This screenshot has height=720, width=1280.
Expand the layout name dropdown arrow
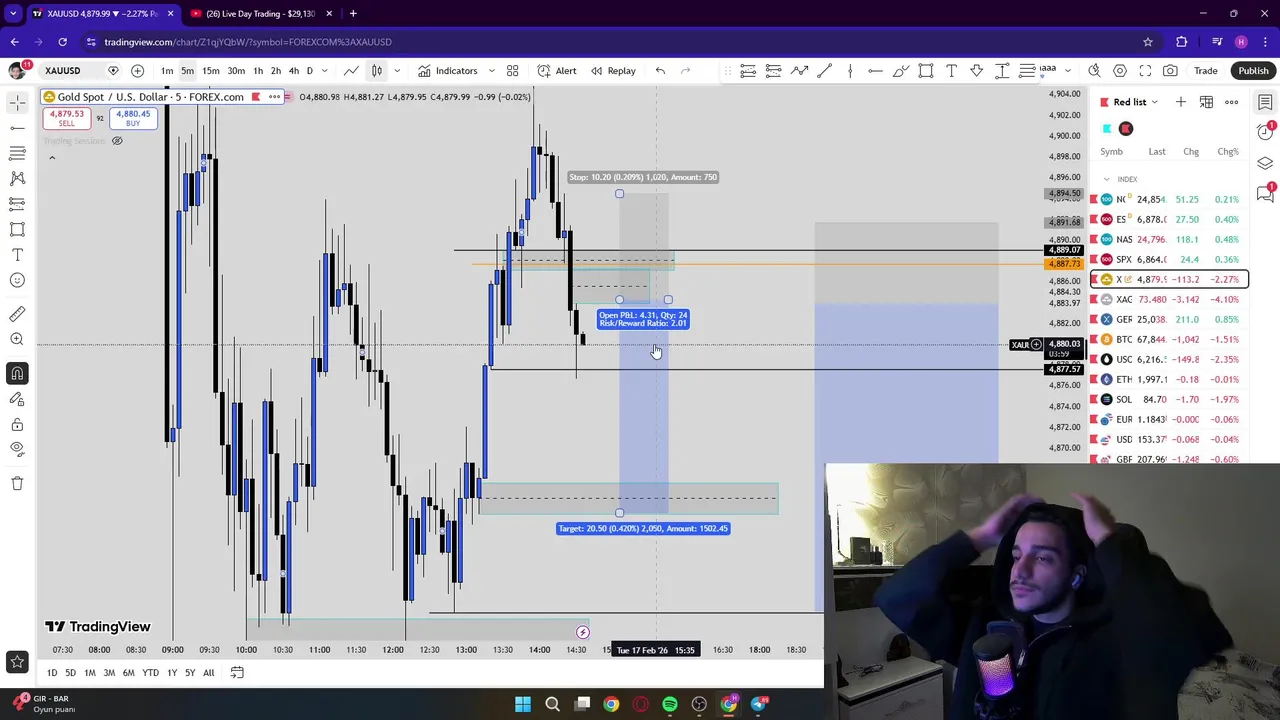(1067, 71)
